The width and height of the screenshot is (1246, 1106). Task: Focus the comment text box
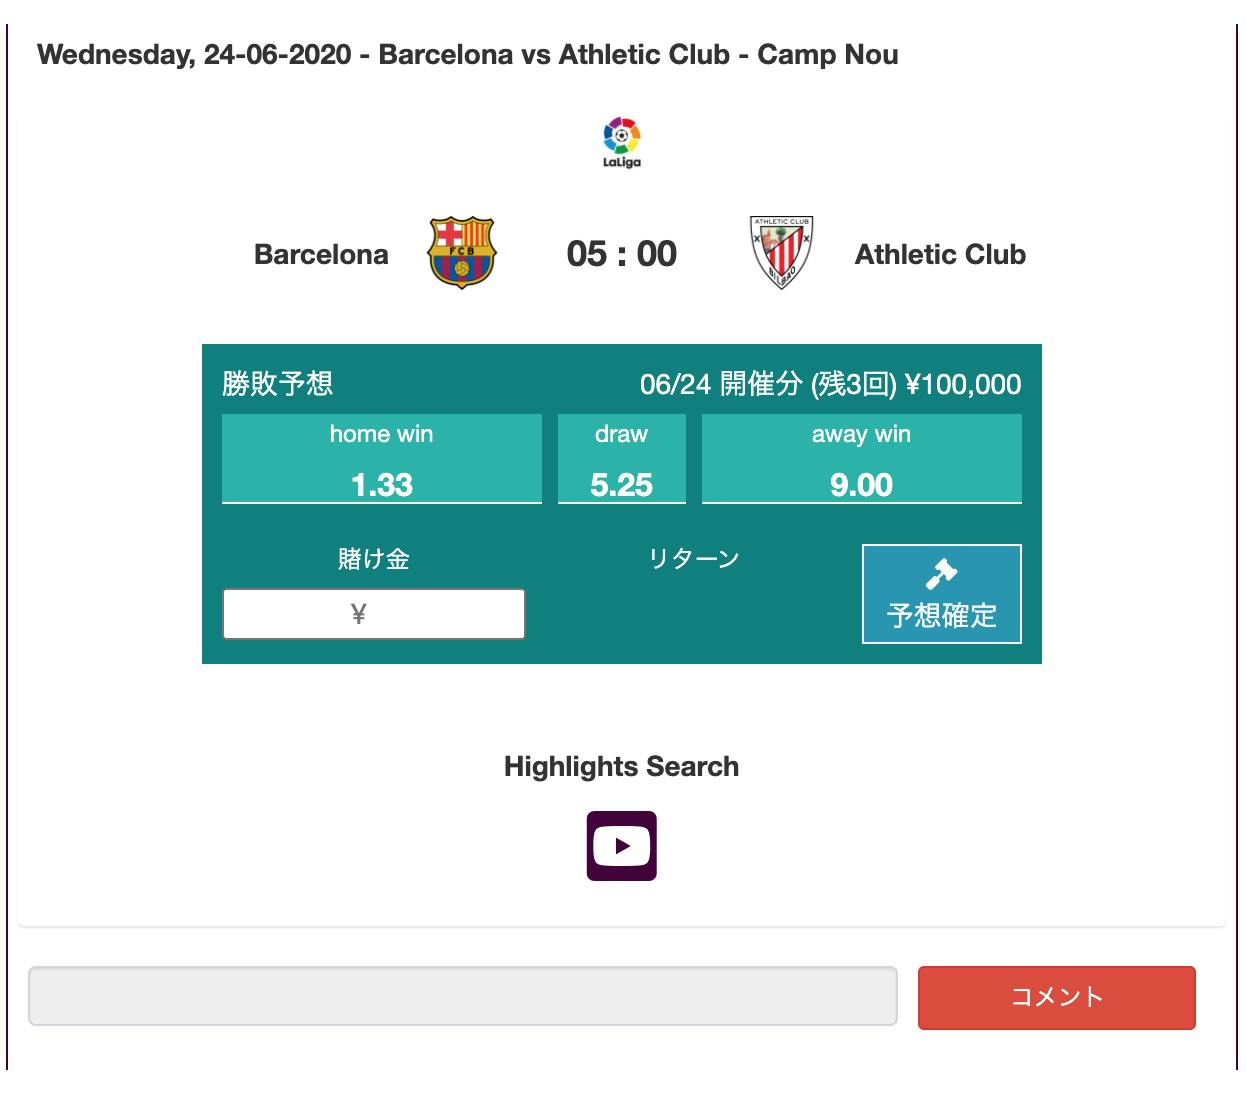[x=462, y=996]
